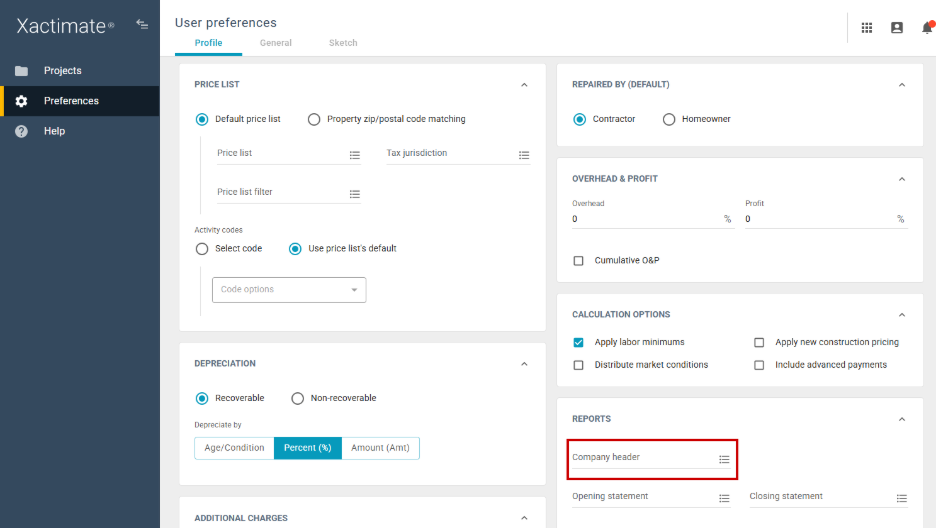Open the Company header list icon

pos(724,459)
